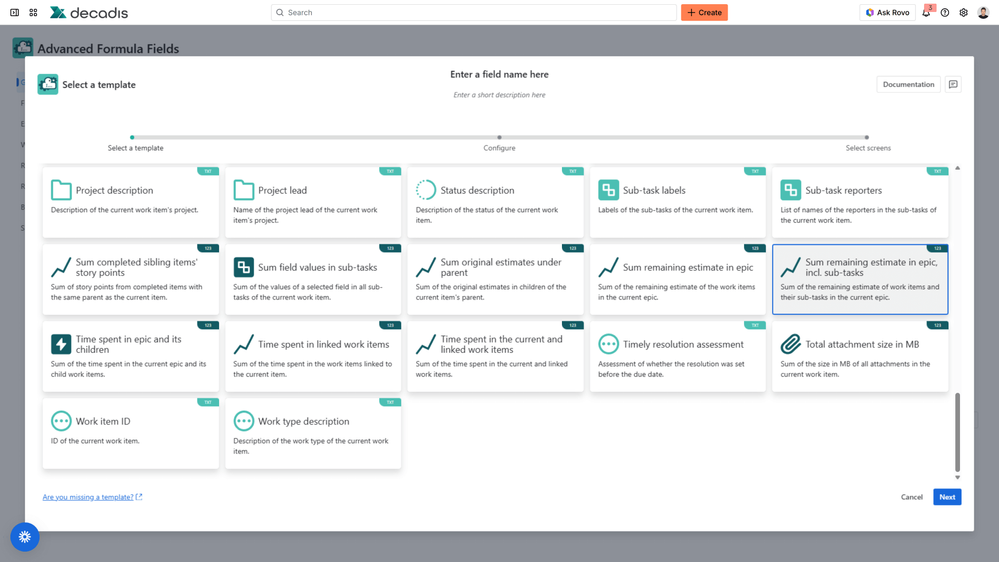Click the Time spent in current and linked icon

pyautogui.click(x=426, y=344)
